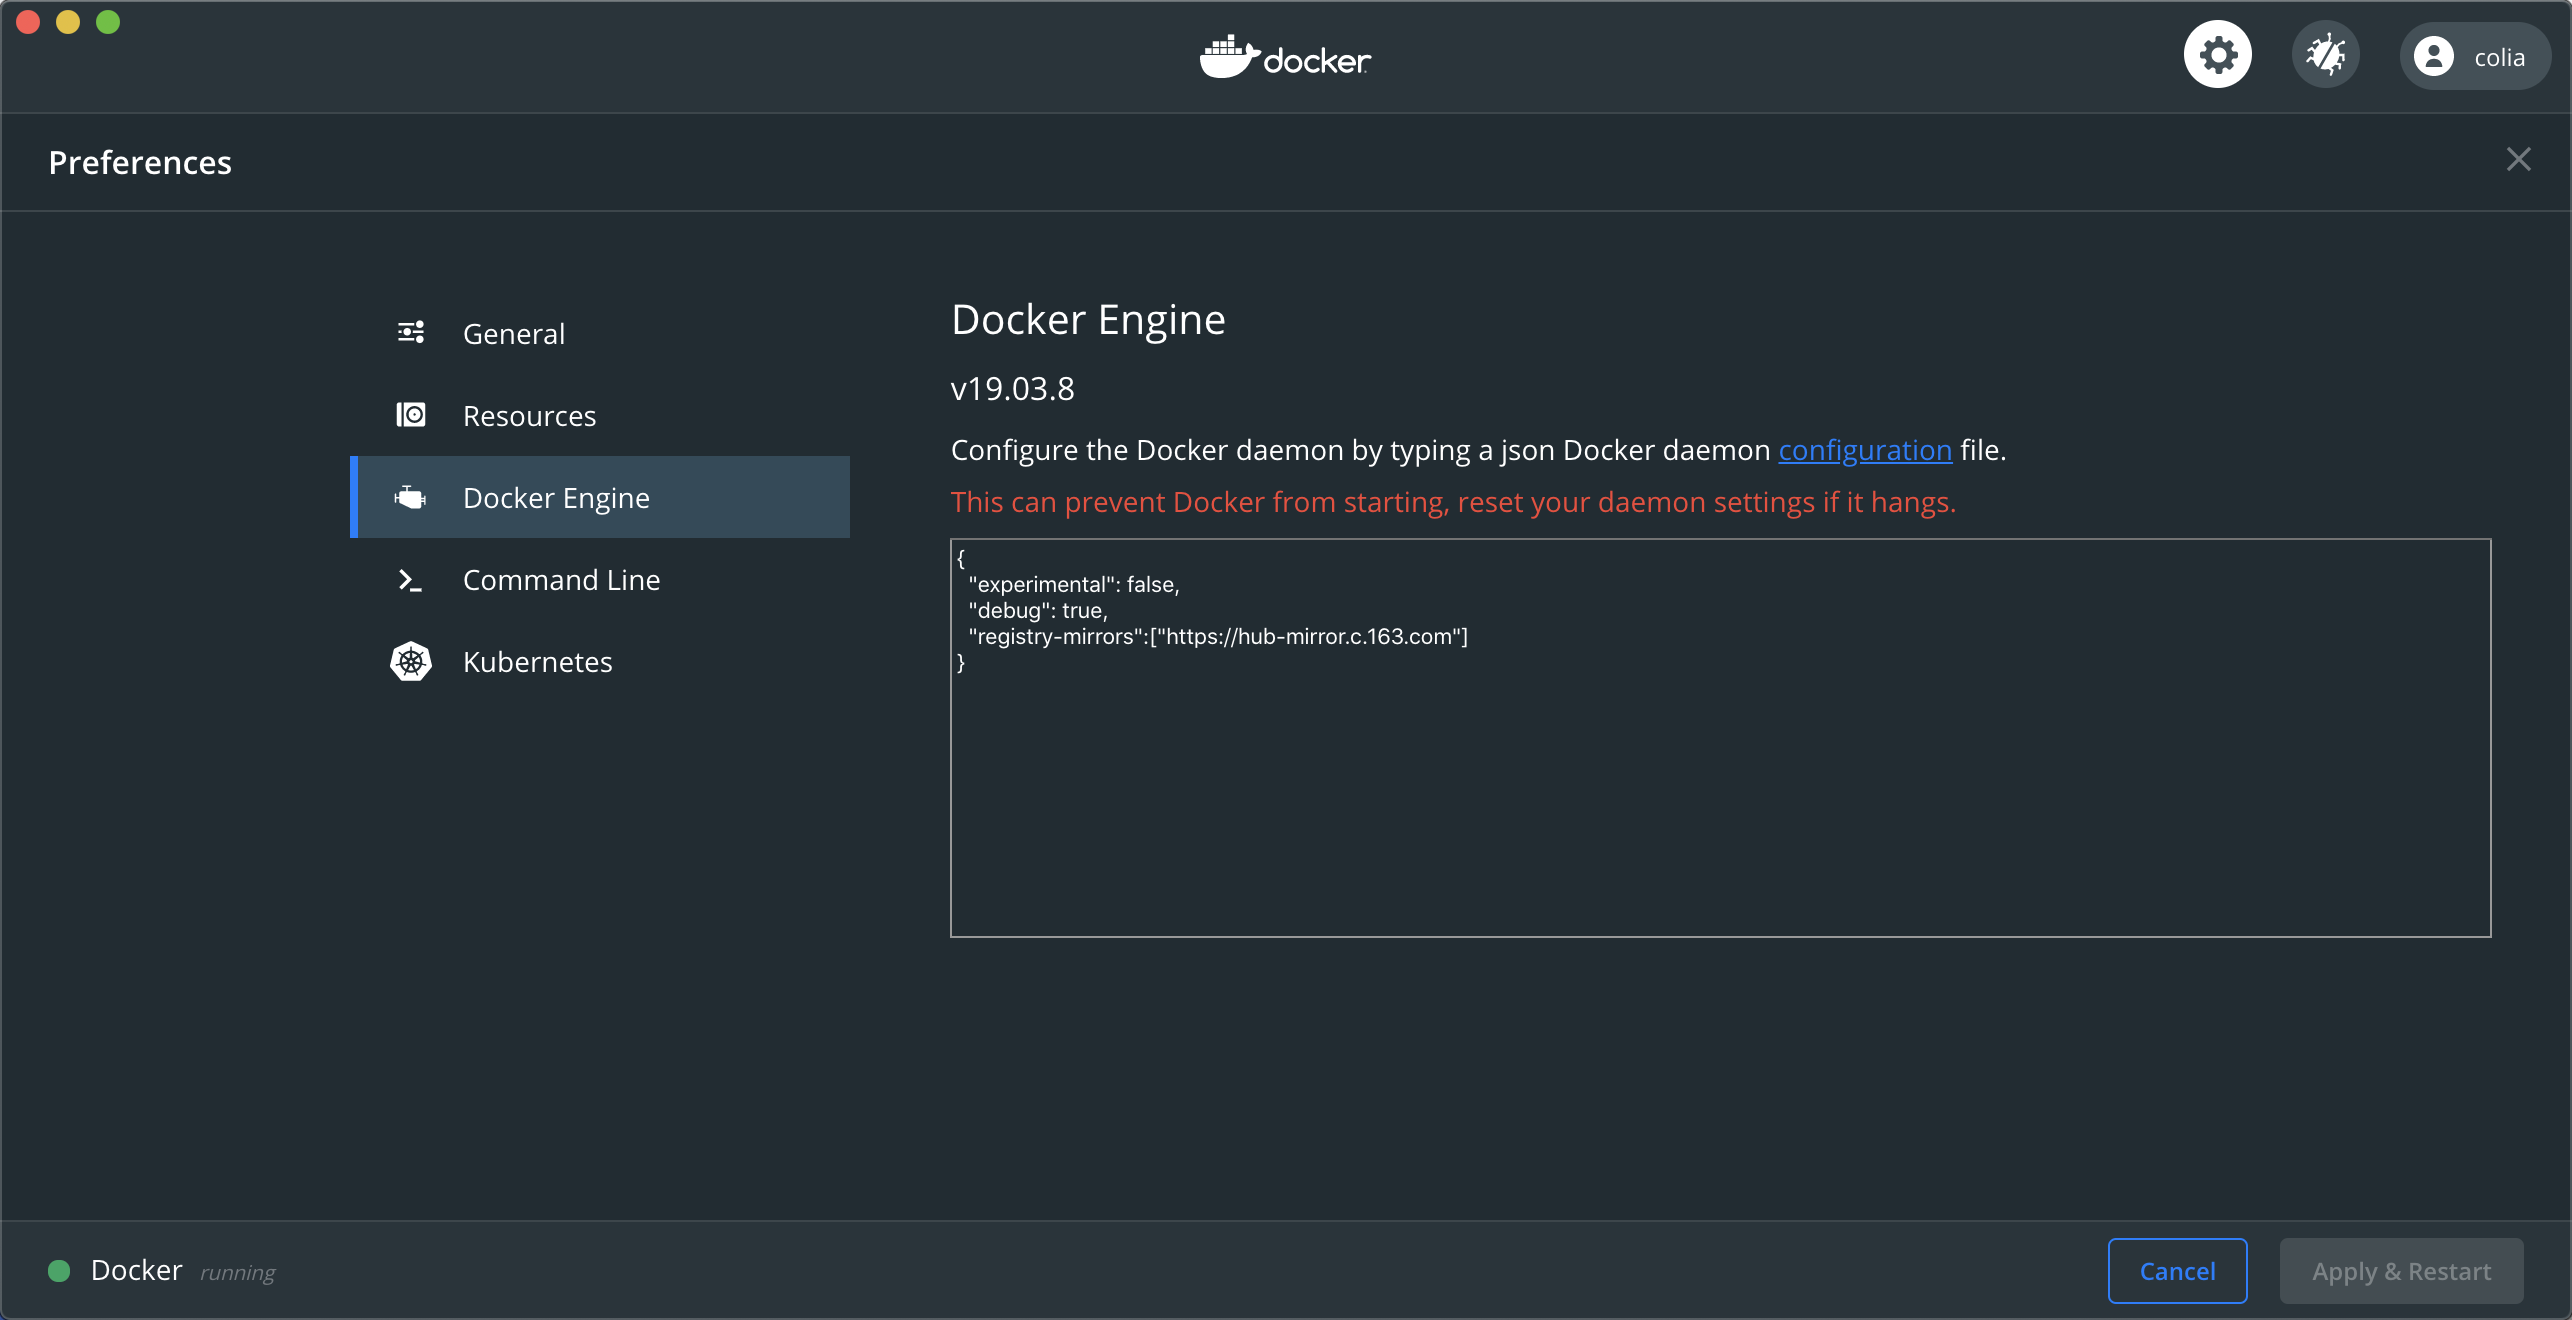The image size is (2572, 1320).
Task: Click the colia account name button
Action: 2498,58
